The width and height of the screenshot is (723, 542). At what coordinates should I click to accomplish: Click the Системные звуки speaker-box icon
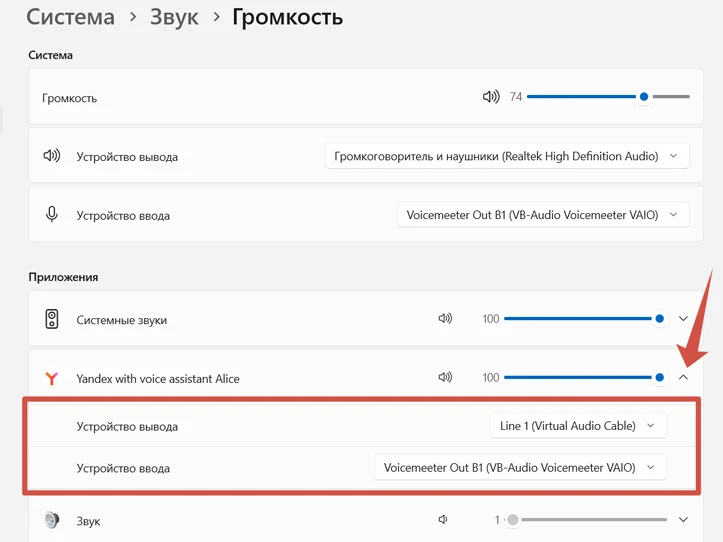pyautogui.click(x=52, y=319)
